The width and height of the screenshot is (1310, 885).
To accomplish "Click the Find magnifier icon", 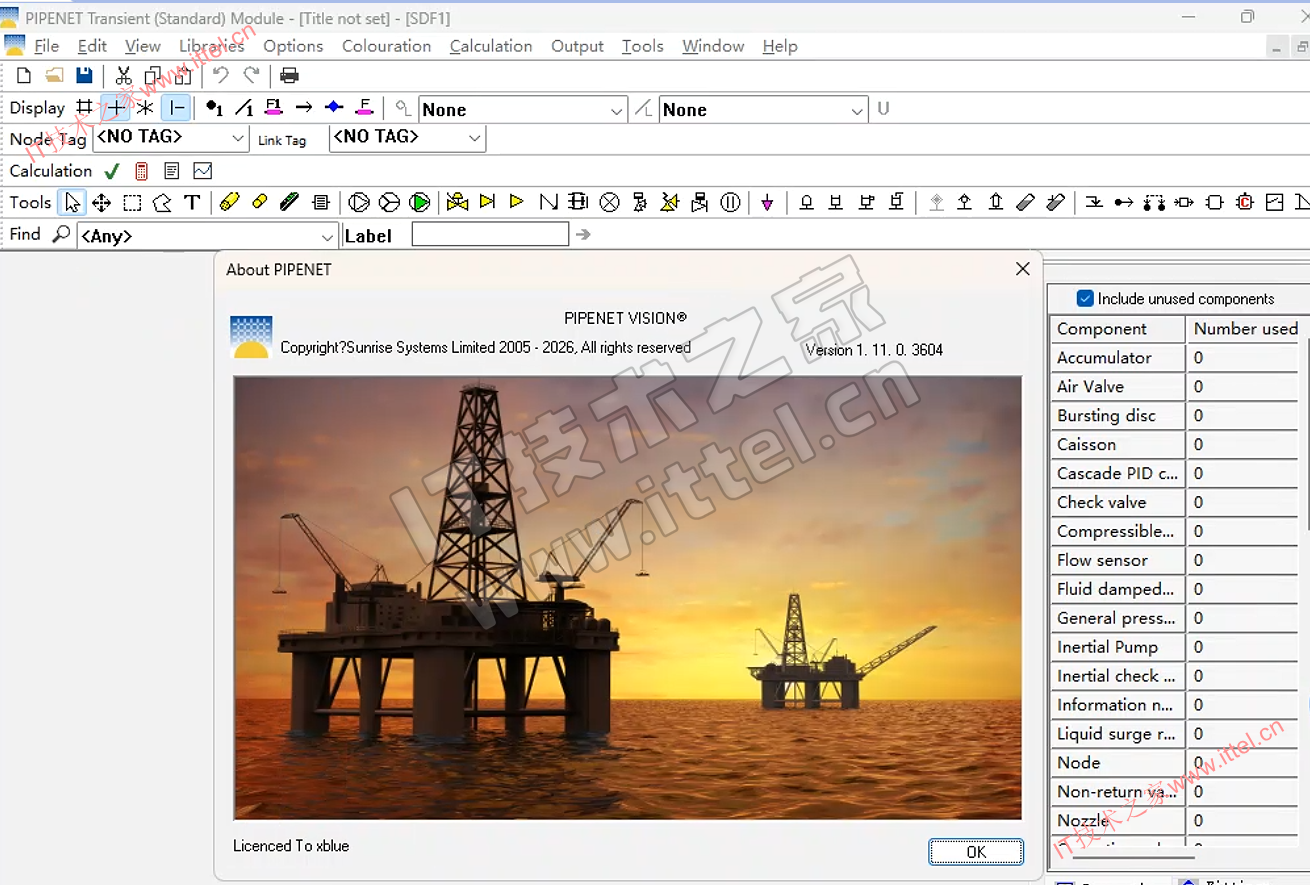I will [x=62, y=235].
